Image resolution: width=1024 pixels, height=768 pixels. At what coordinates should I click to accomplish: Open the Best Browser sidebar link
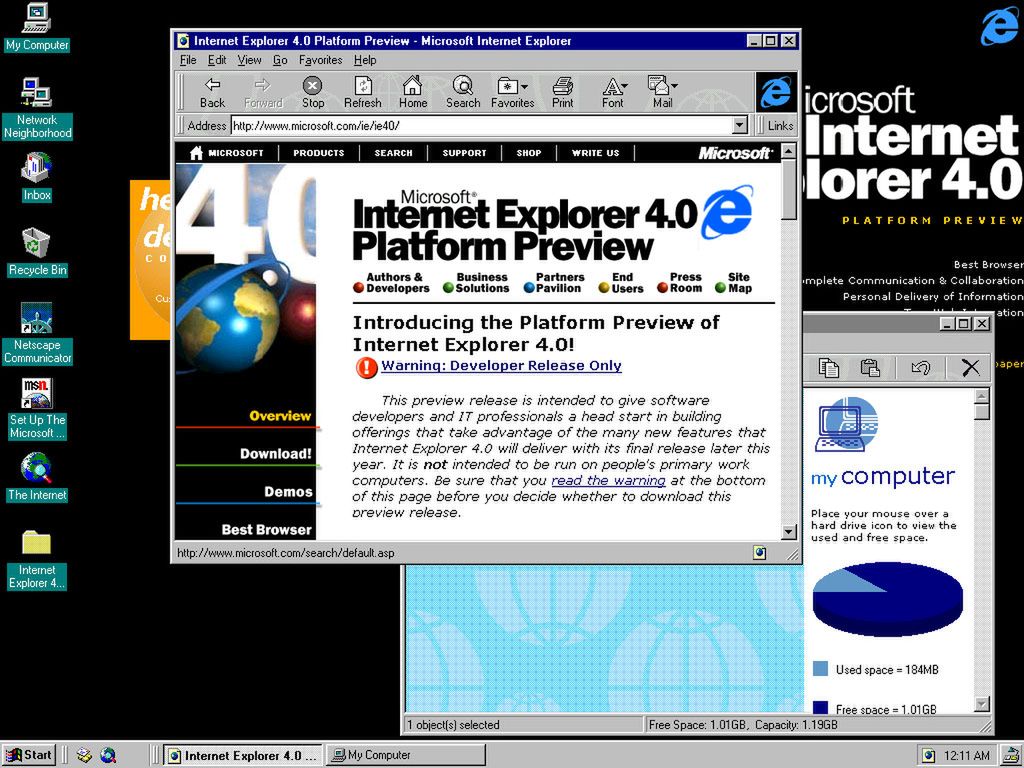click(266, 530)
